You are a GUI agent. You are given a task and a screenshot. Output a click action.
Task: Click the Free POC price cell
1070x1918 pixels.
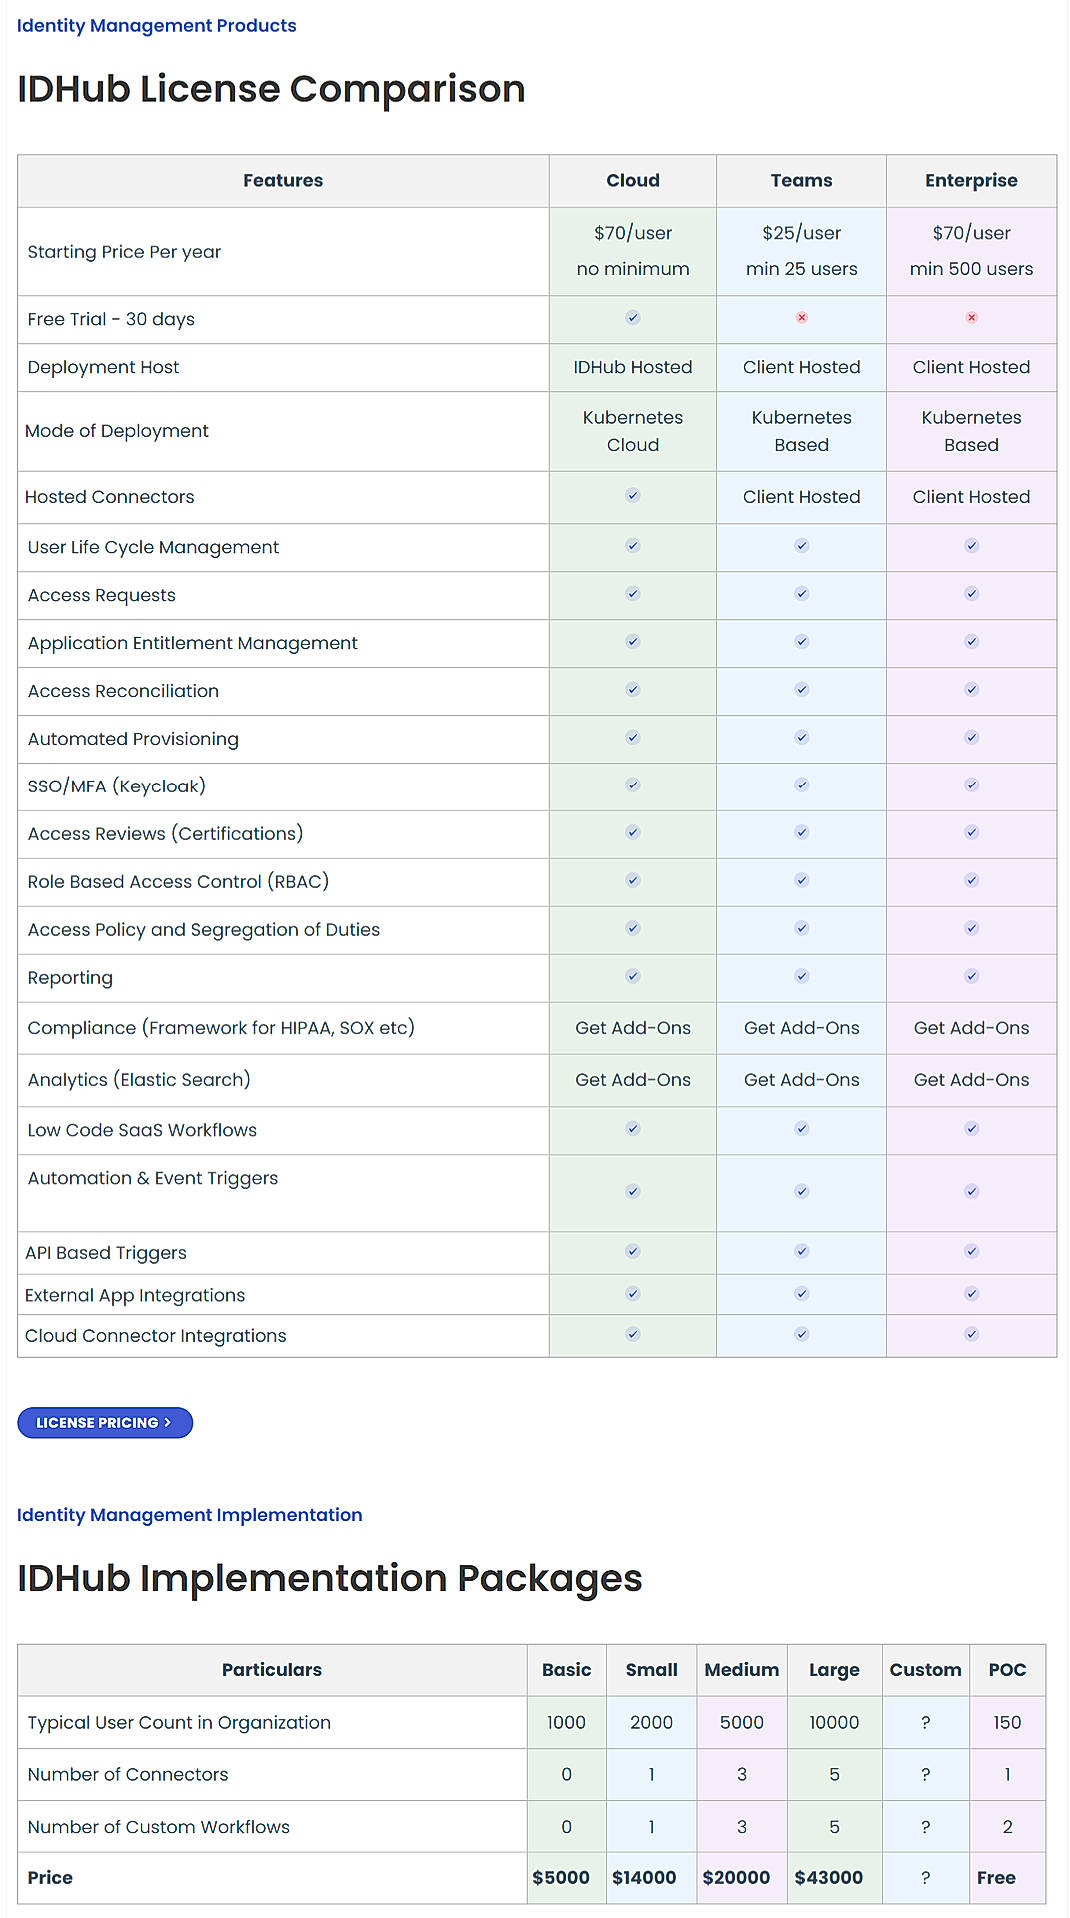1008,1878
